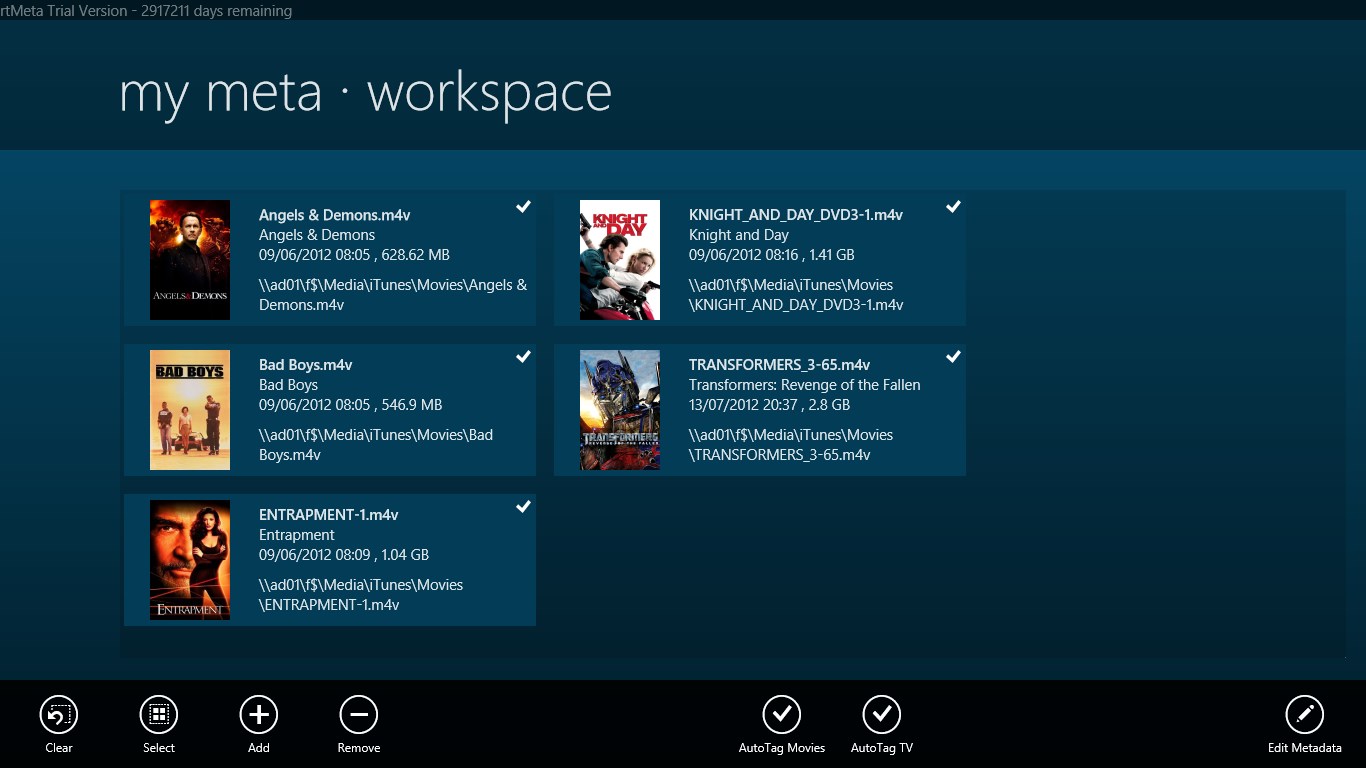The image size is (1366, 768).
Task: Click the Entrapment movie poster
Action: [190, 560]
